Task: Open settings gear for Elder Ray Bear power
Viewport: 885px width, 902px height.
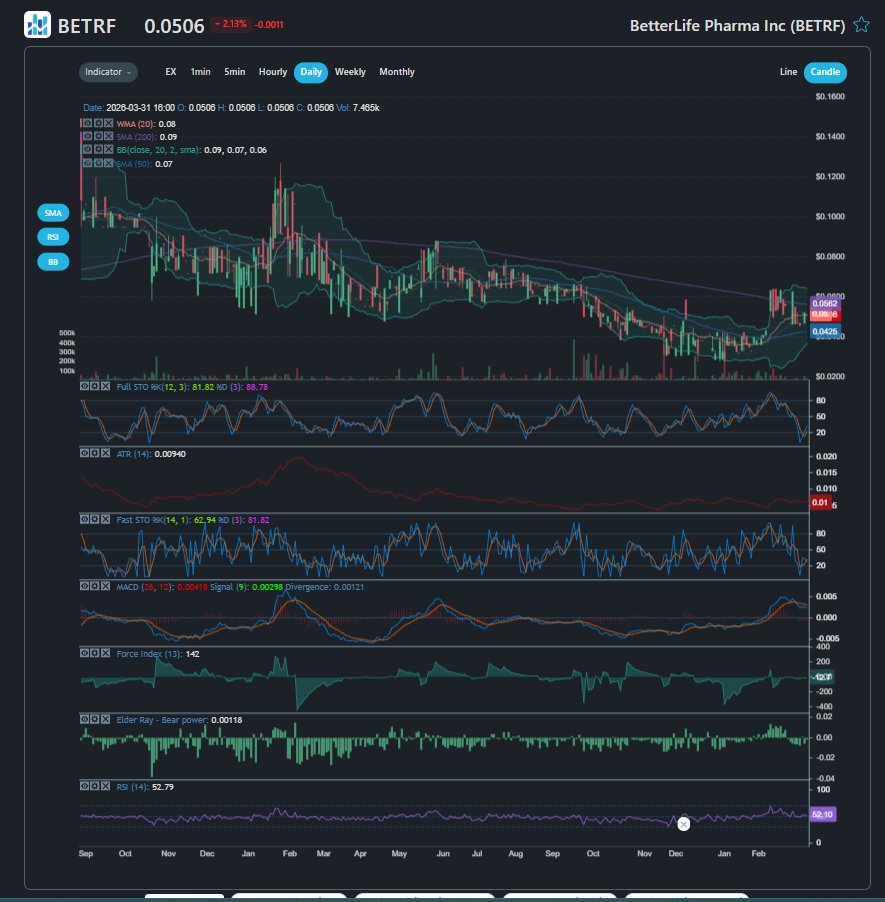Action: 95,720
